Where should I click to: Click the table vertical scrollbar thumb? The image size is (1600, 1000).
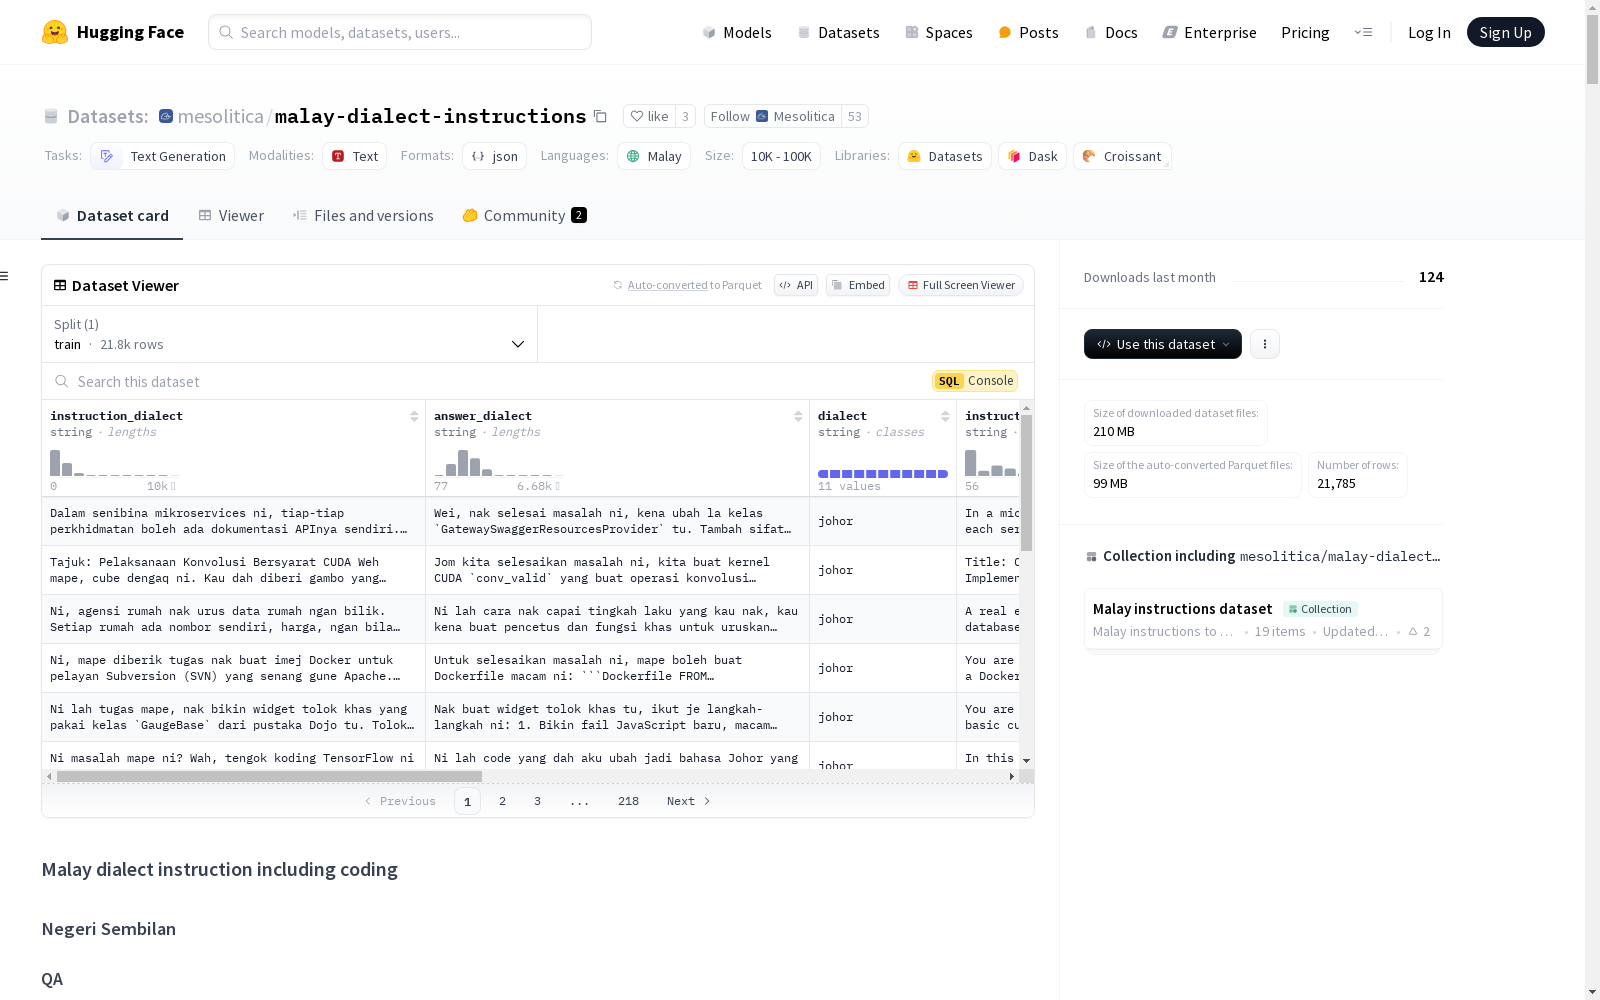[x=1026, y=483]
